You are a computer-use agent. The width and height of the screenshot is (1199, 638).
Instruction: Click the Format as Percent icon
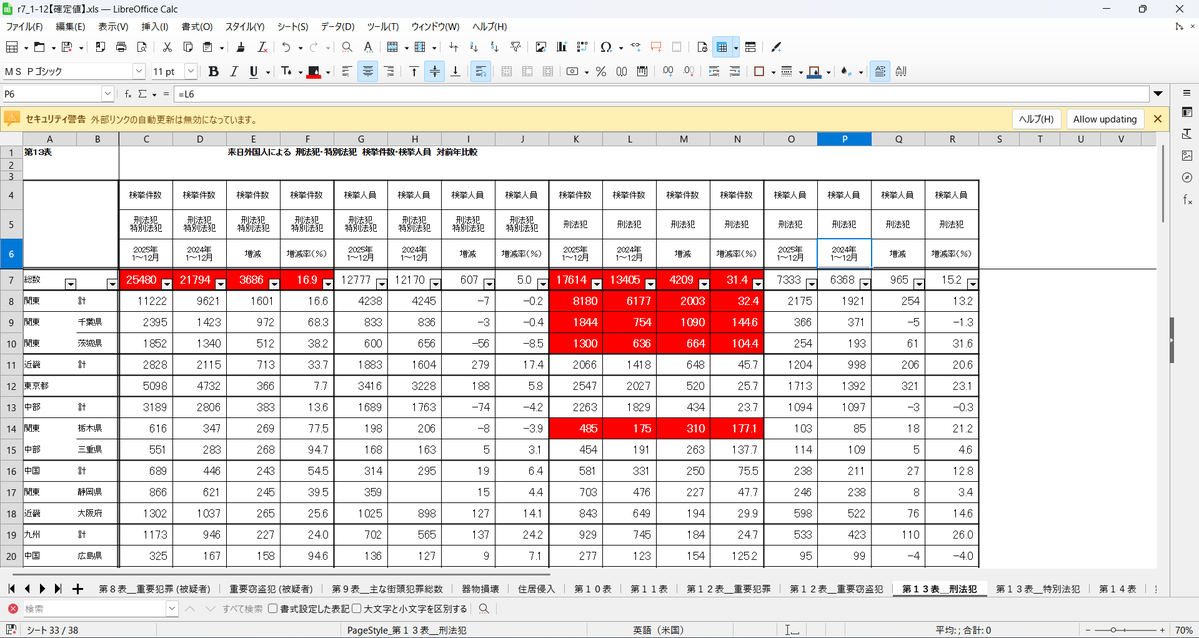(601, 71)
